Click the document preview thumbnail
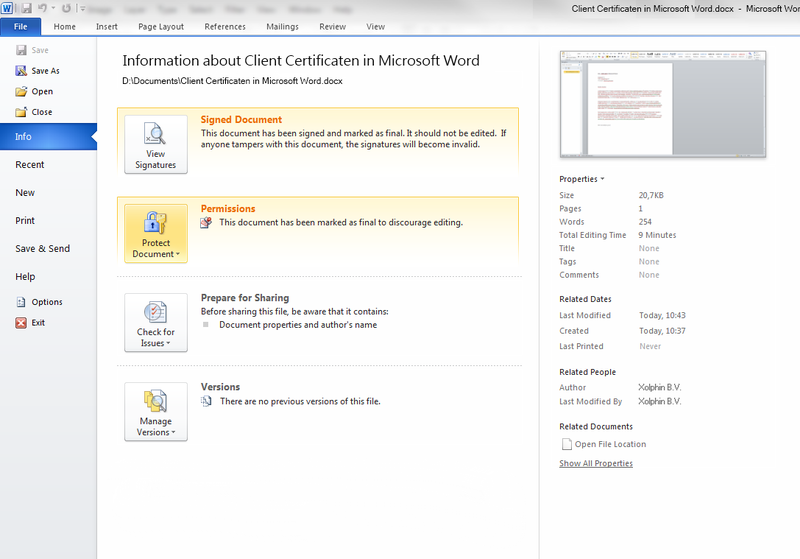Image resolution: width=800 pixels, height=559 pixels. coord(662,102)
